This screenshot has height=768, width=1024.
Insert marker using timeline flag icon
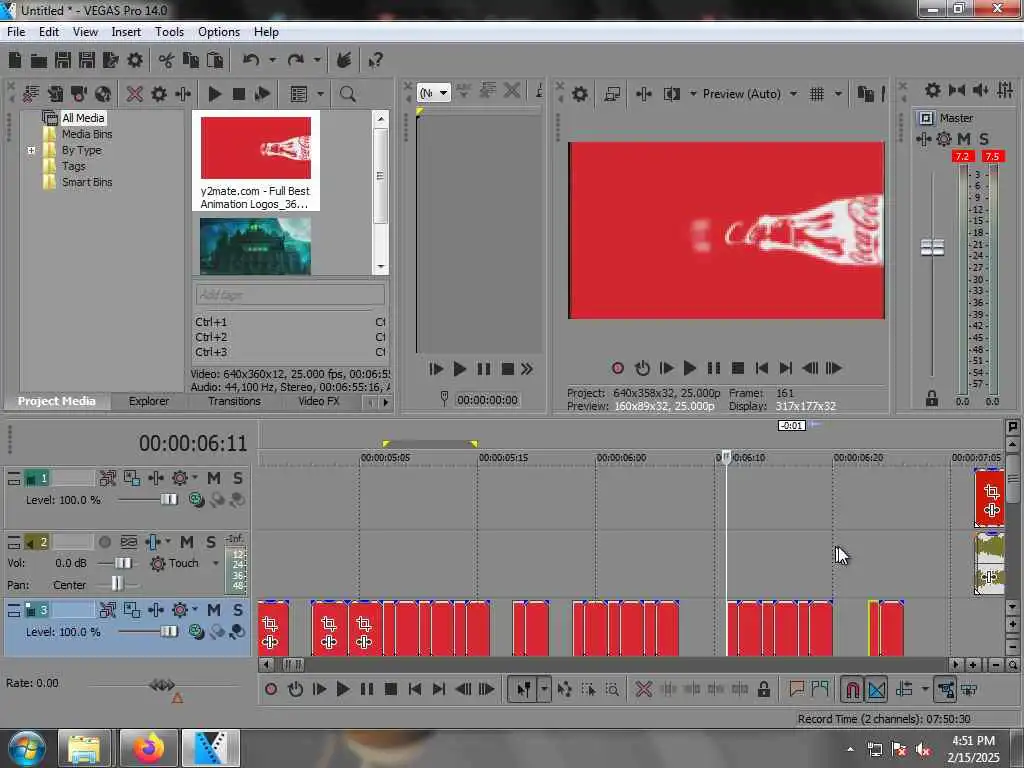click(x=796, y=689)
